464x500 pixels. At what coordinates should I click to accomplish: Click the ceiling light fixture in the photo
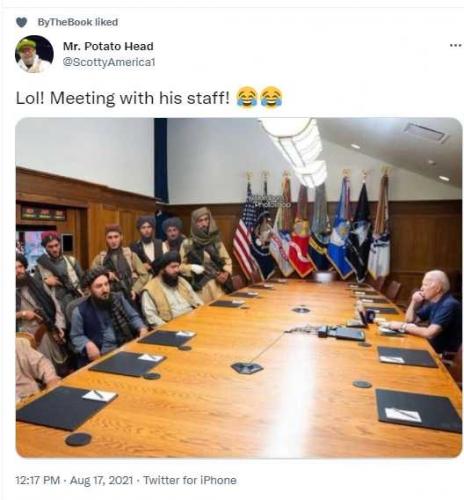click(x=293, y=149)
